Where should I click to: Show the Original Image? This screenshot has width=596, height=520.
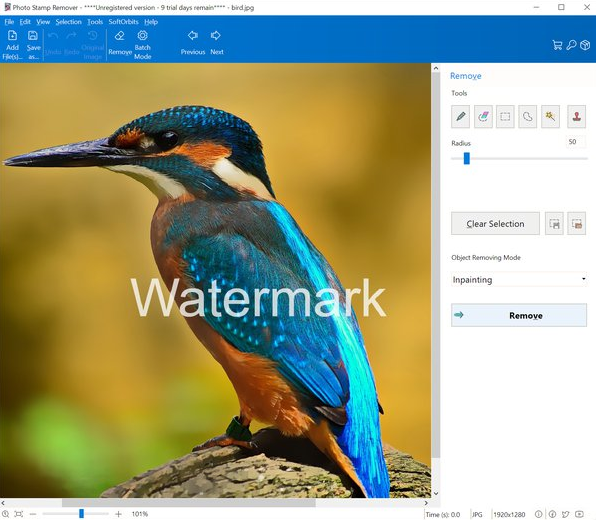(x=93, y=45)
